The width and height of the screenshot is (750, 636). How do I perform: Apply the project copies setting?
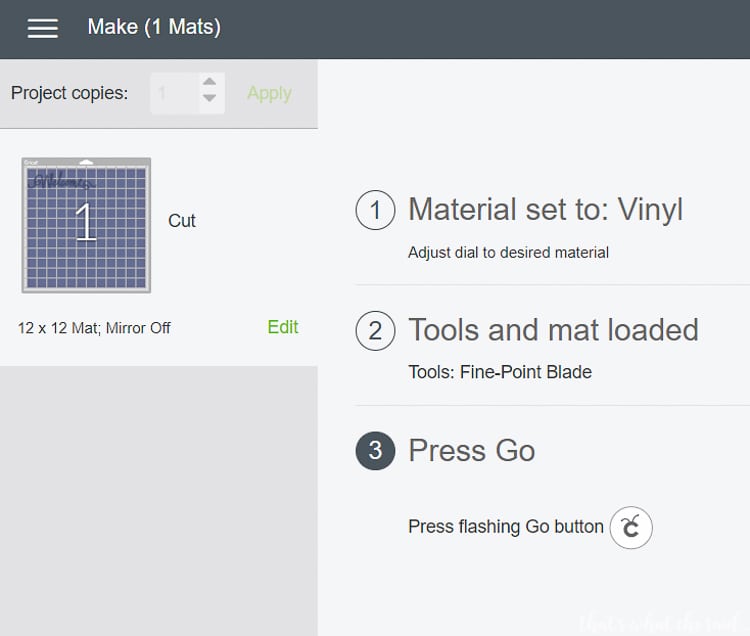(x=269, y=93)
